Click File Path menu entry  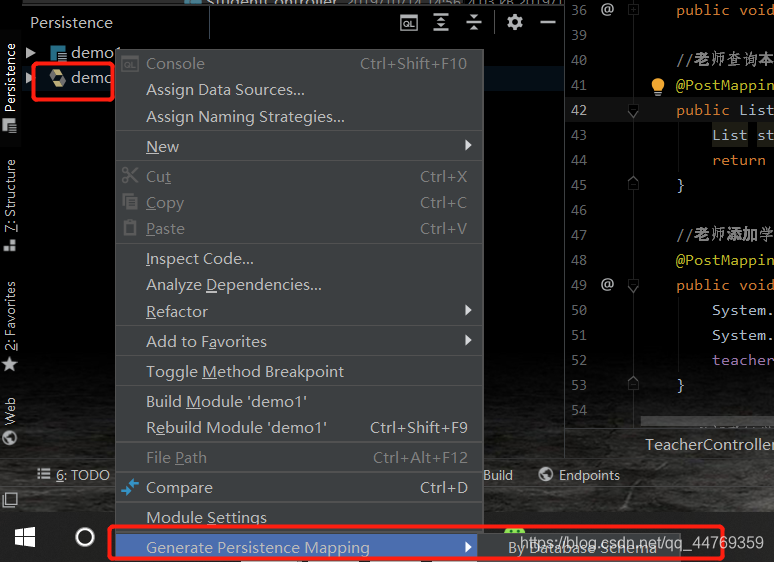pos(299,458)
